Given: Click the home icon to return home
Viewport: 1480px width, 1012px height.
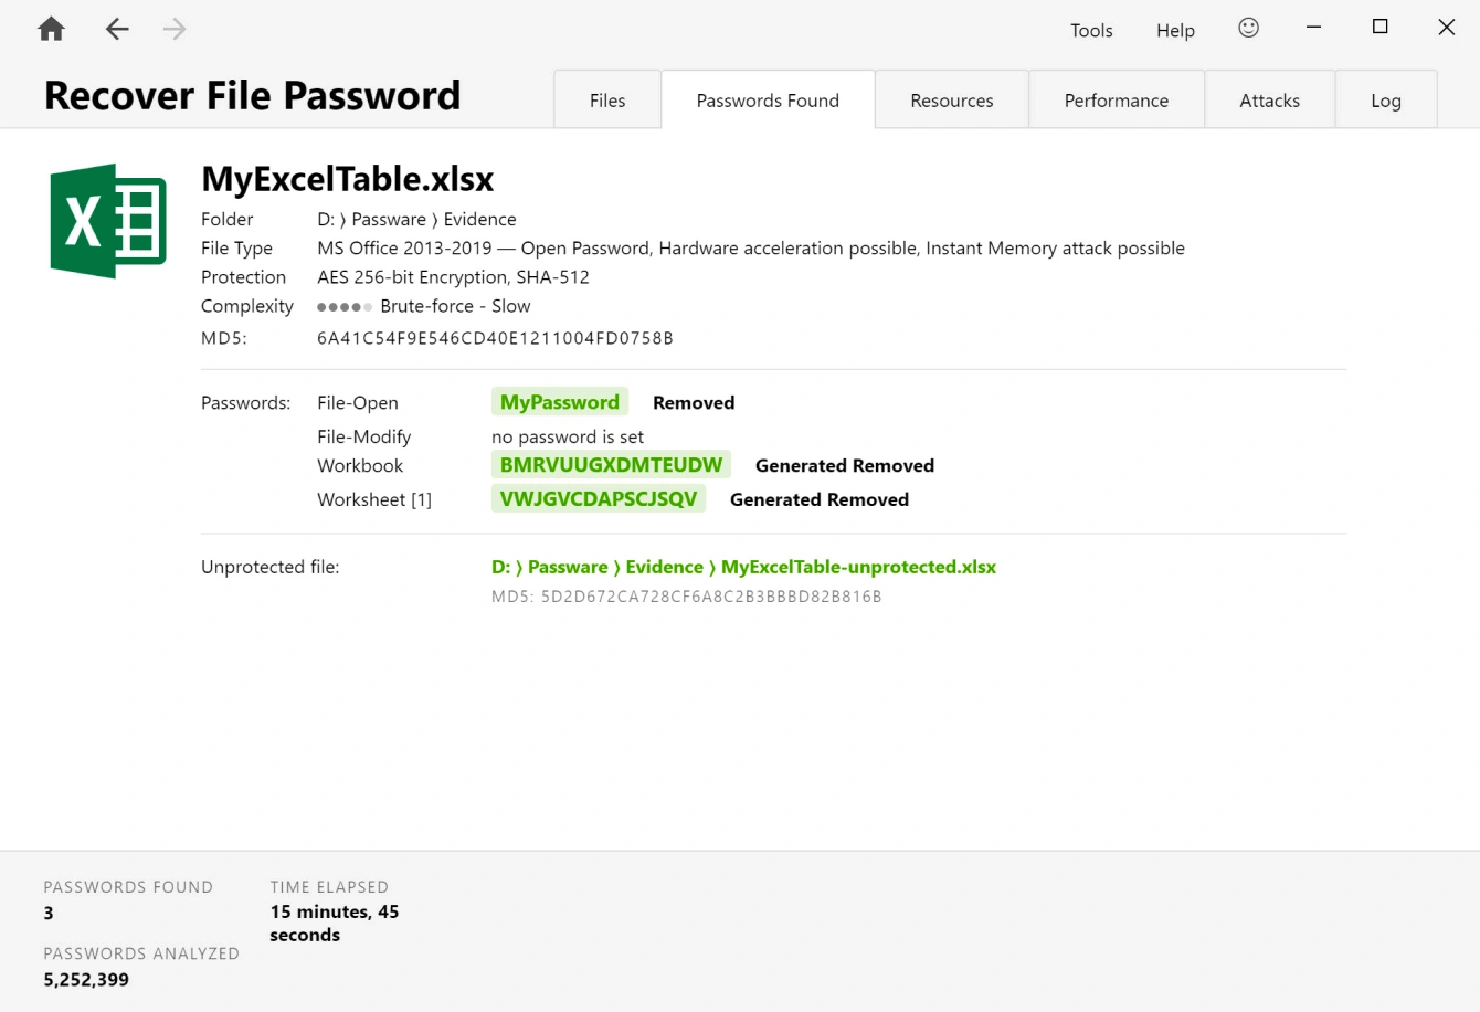Looking at the screenshot, I should point(50,29).
